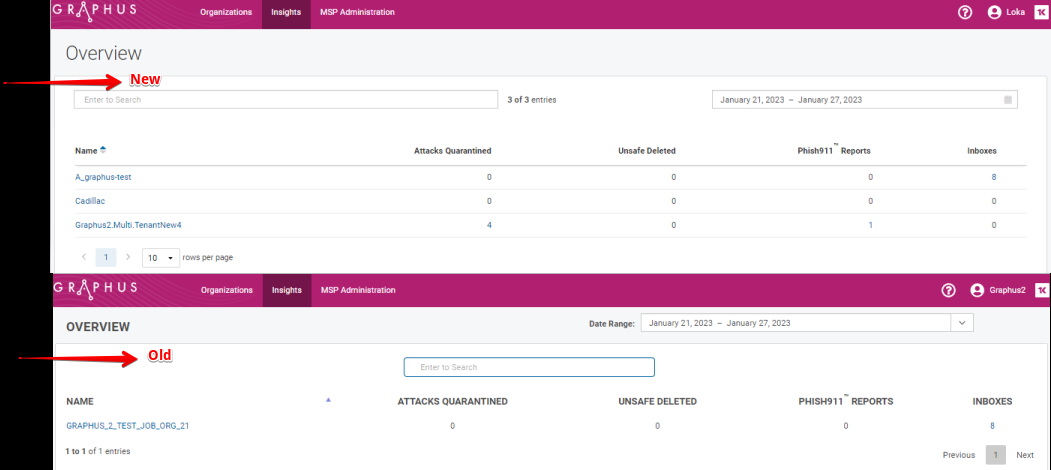Screen dimensions: 1051x470
Task: Open Loka user account menu
Action: point(1006,12)
